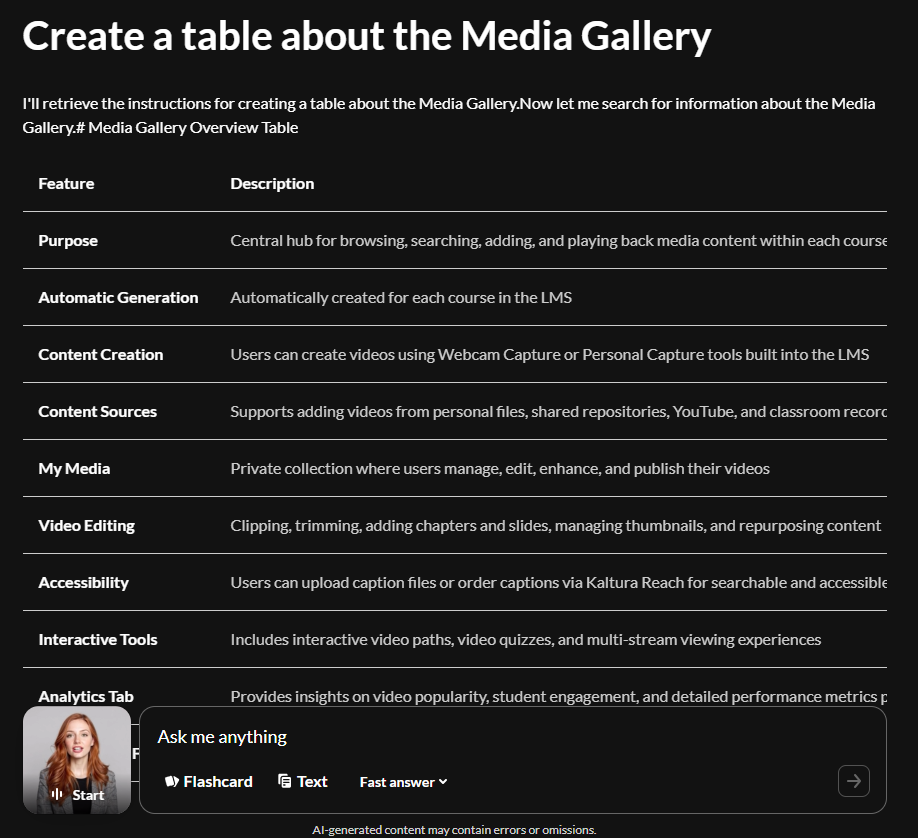Open the Fast answer mode dropdown
Screen dimensions: 918x838
click(x=403, y=782)
